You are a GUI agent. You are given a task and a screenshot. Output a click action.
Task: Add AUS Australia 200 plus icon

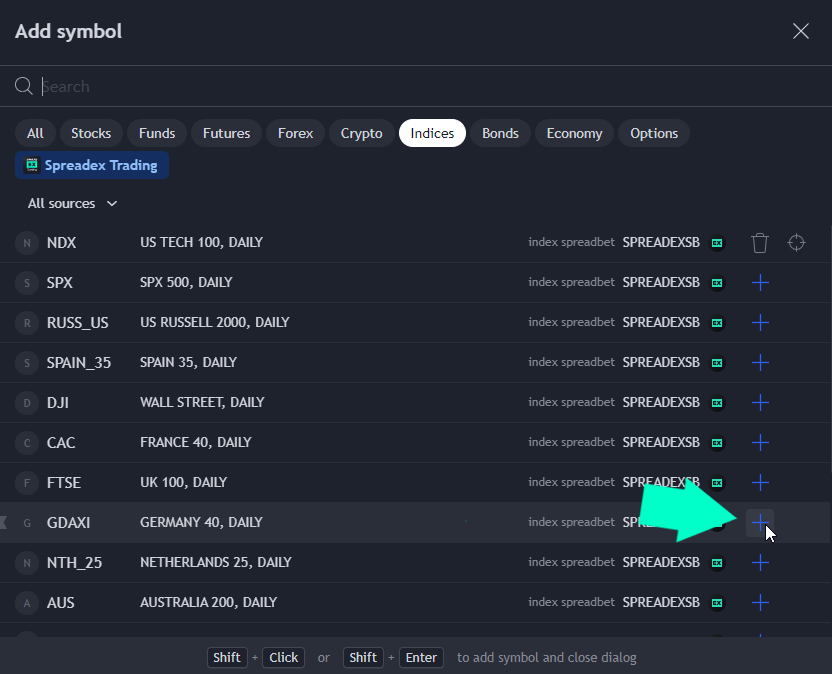[x=760, y=603]
